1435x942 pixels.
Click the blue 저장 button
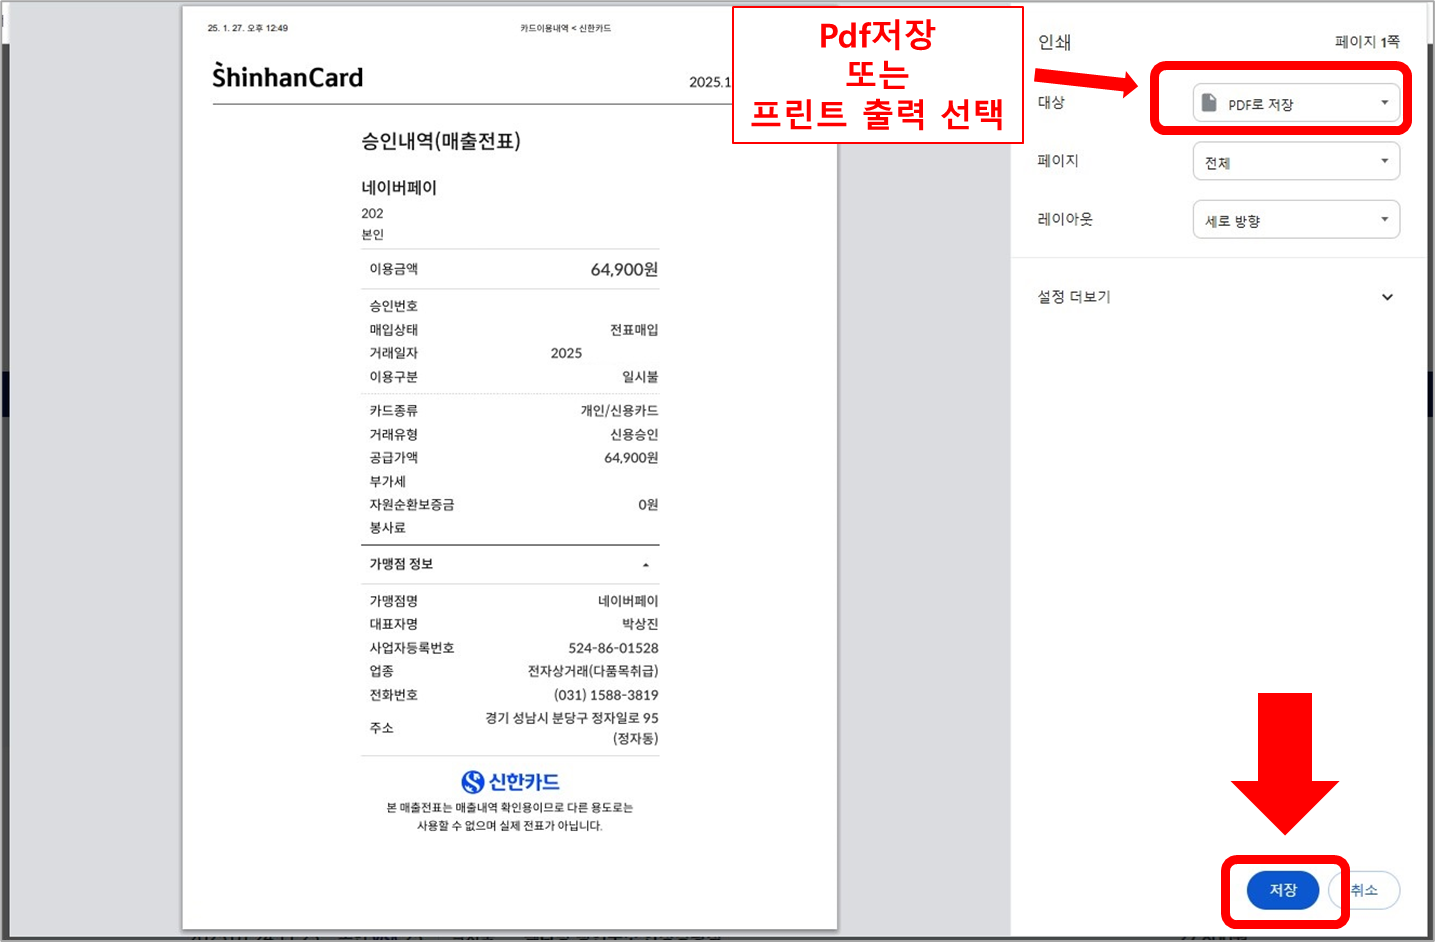[1283, 890]
